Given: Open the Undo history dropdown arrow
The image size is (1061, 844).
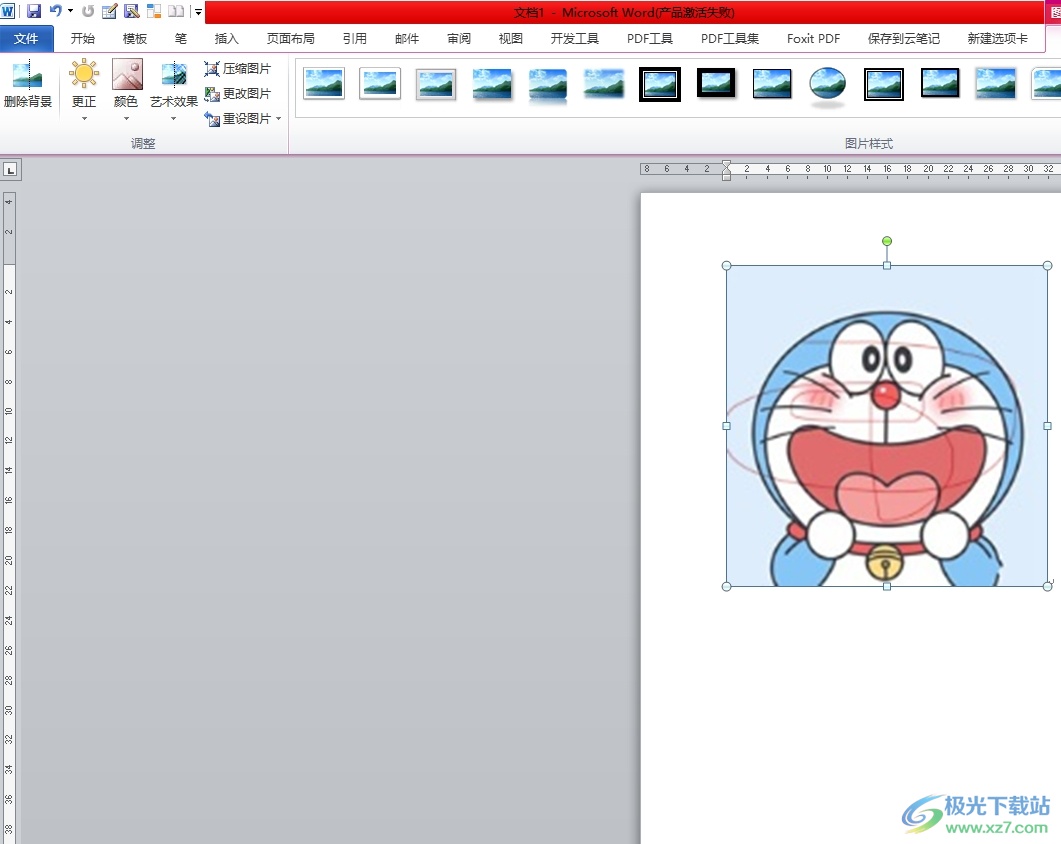Looking at the screenshot, I should 70,11.
